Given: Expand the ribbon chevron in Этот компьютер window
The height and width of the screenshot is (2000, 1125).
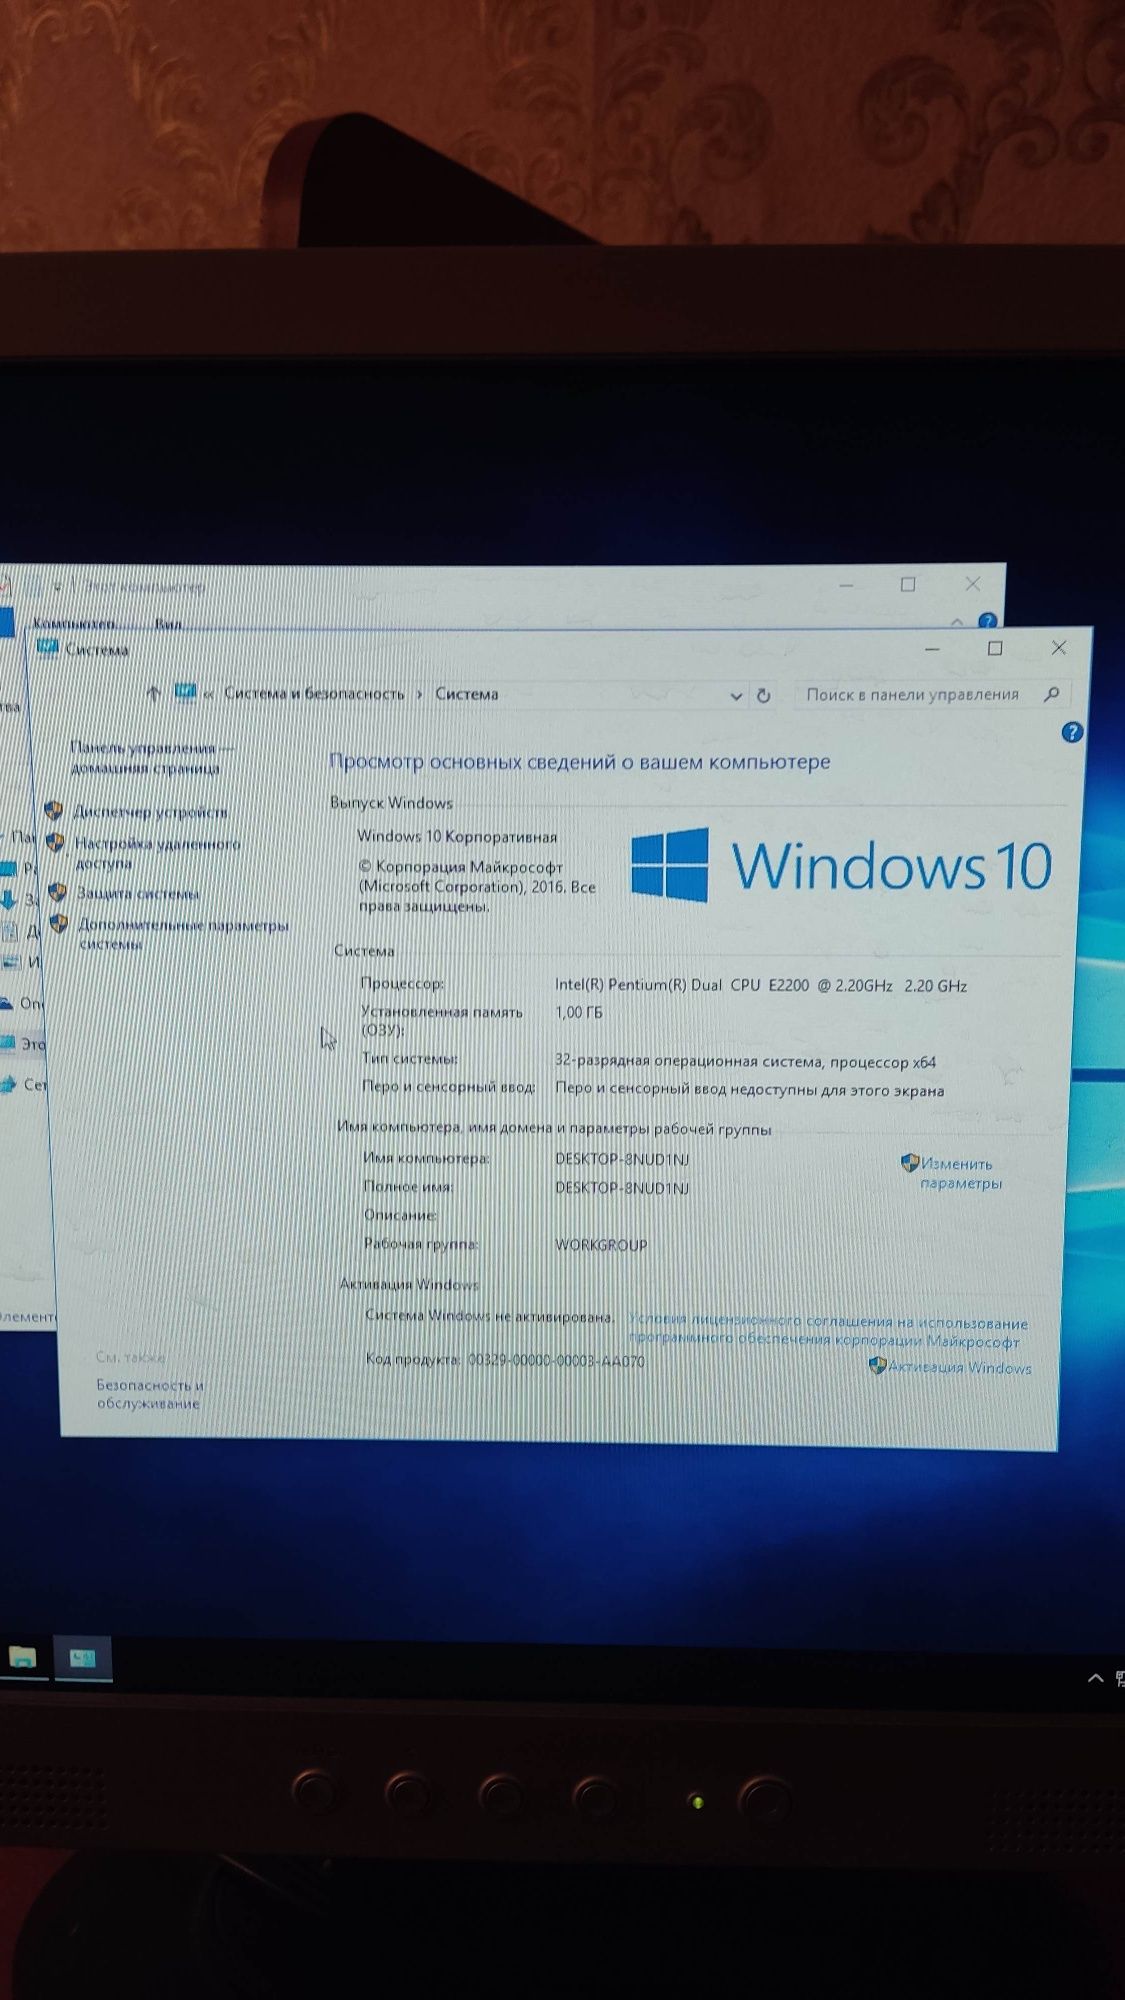Looking at the screenshot, I should tap(957, 621).
